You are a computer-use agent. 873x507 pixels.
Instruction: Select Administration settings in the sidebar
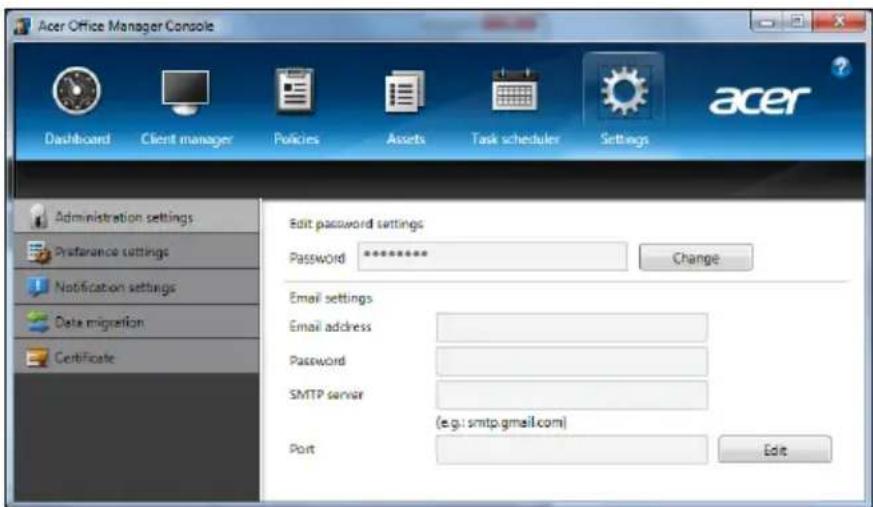136,216
